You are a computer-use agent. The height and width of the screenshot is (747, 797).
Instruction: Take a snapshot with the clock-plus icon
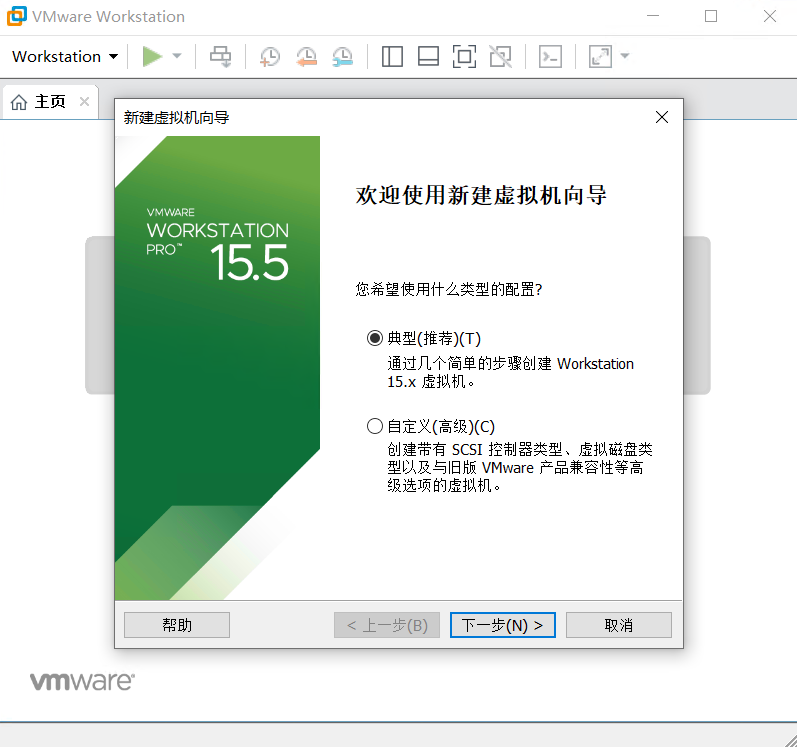point(269,56)
